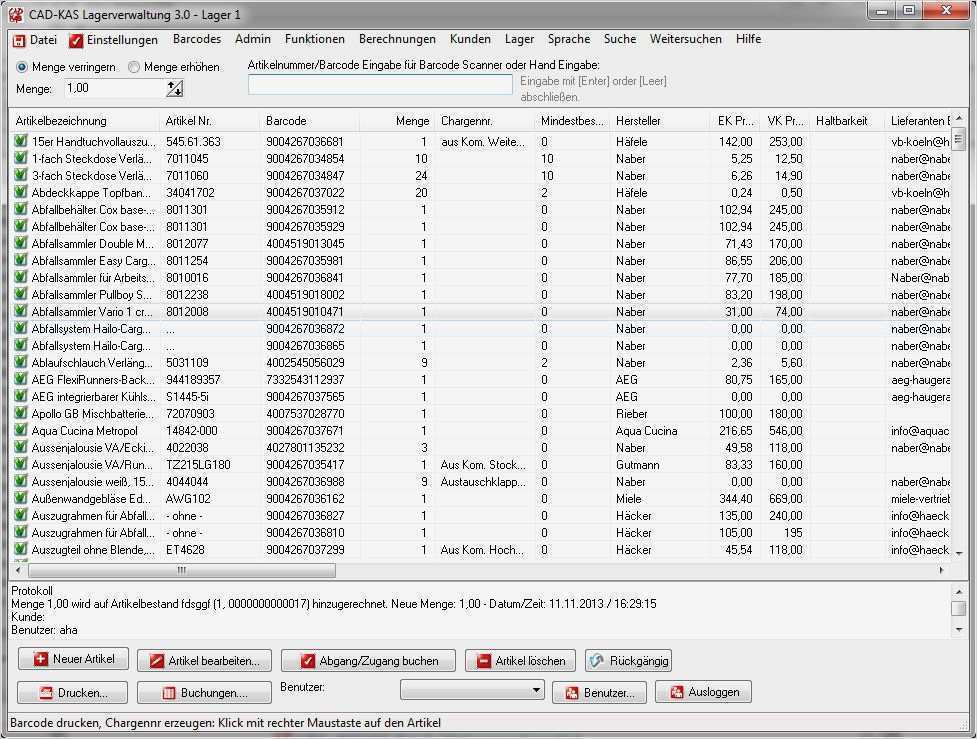Click the green icon beside AEG FlexiRunners row
The height and width of the screenshot is (739, 977).
point(21,379)
